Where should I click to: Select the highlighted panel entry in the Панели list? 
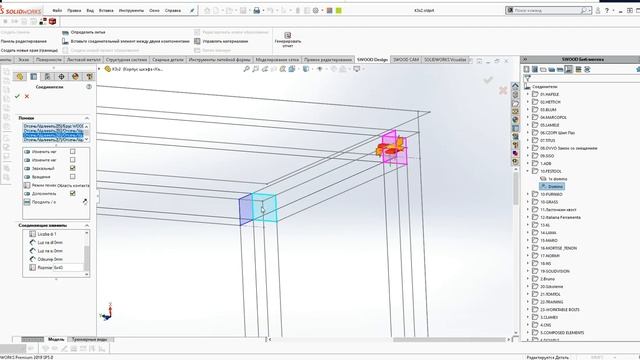(x=53, y=135)
